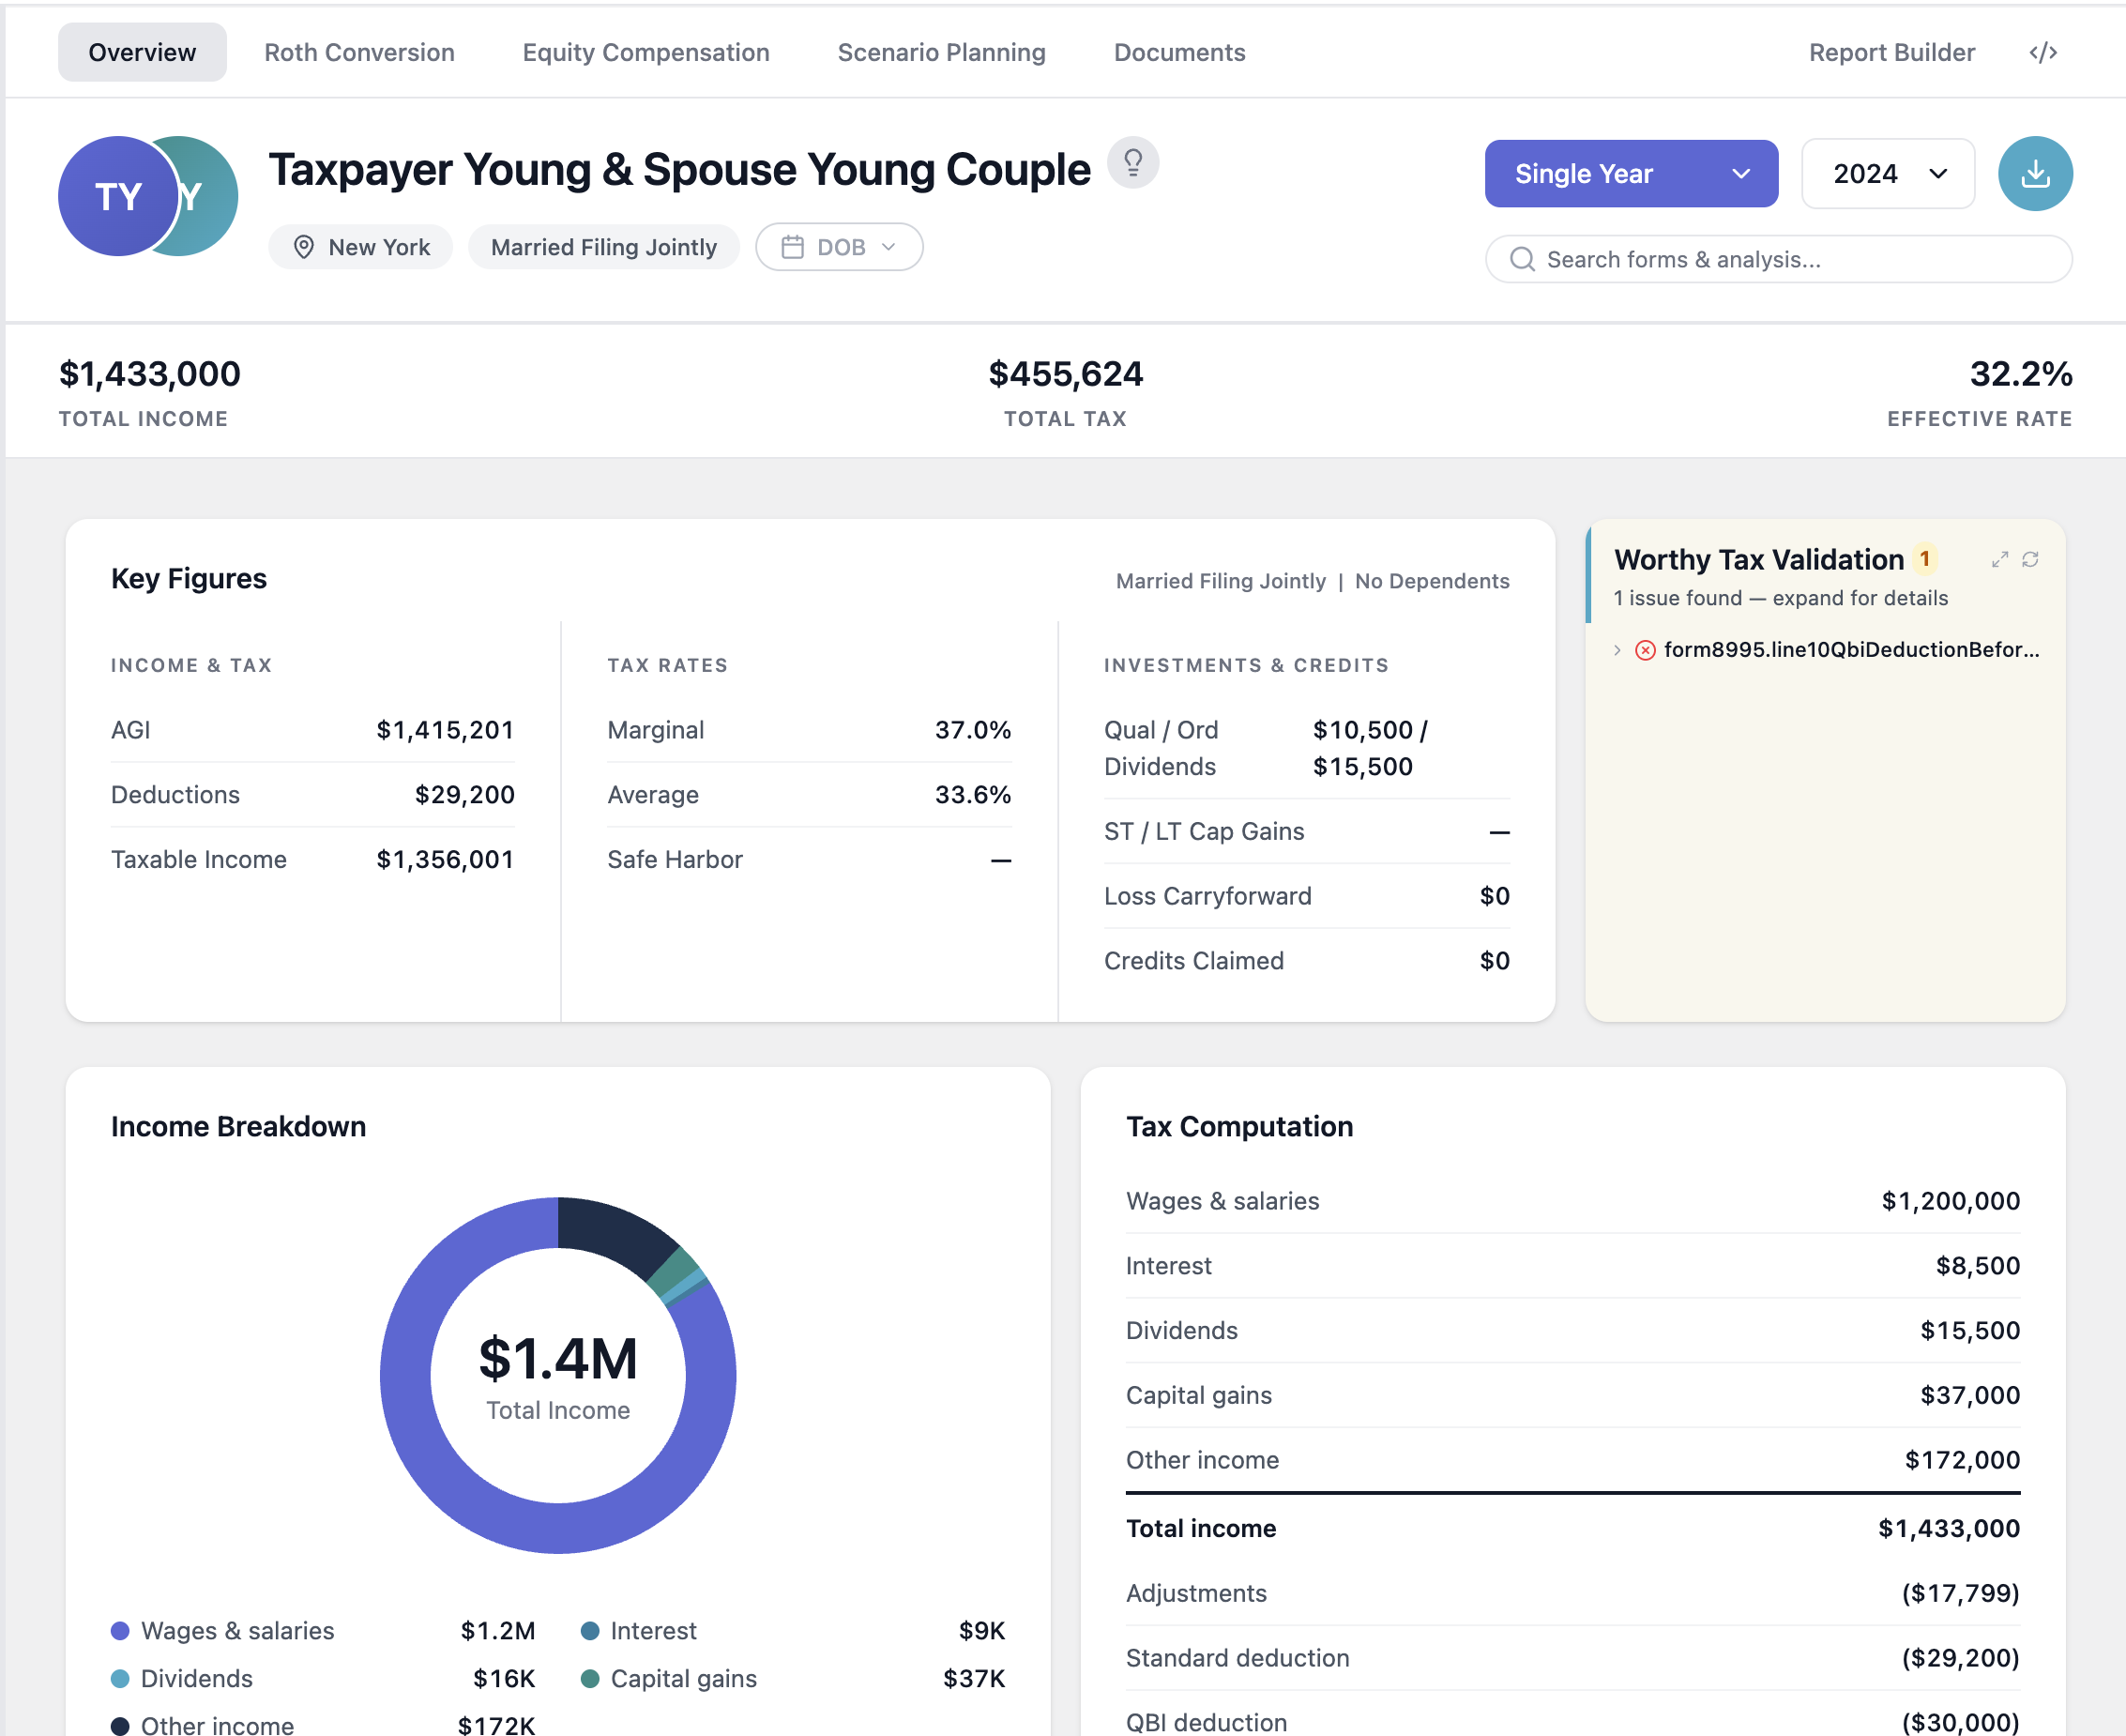This screenshot has width=2126, height=1736.
Task: Click the Married Filing Jointly chip
Action: coord(604,246)
